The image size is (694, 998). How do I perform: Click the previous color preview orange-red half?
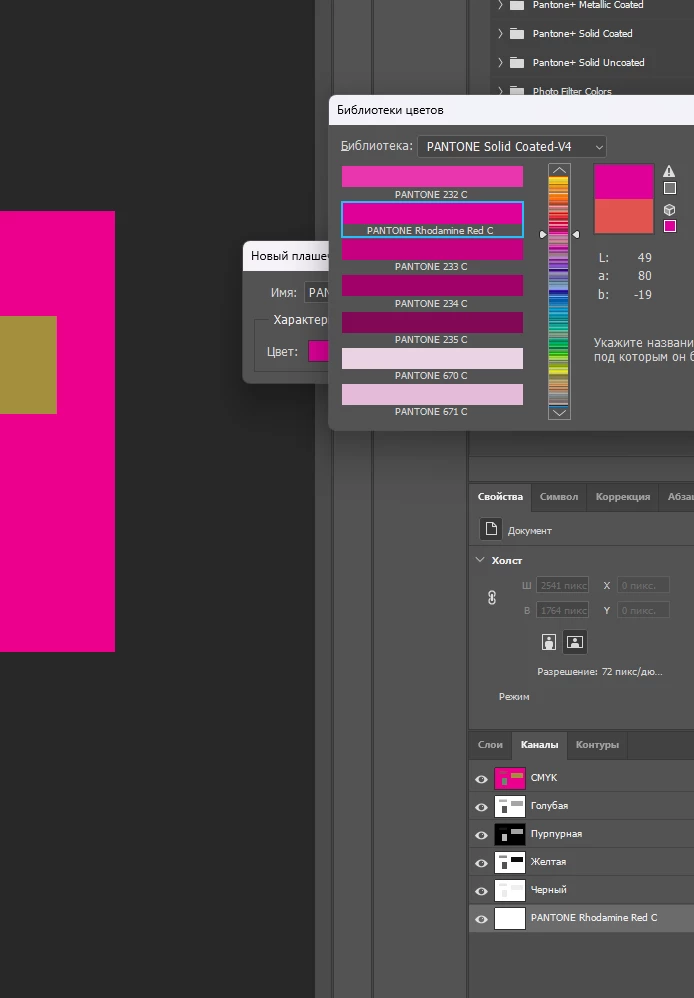(x=624, y=216)
